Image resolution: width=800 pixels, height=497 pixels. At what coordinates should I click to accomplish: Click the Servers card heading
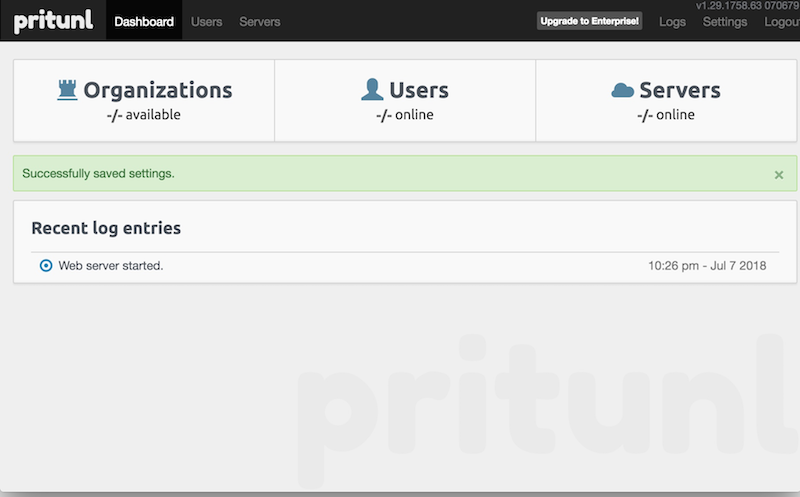pyautogui.click(x=680, y=90)
